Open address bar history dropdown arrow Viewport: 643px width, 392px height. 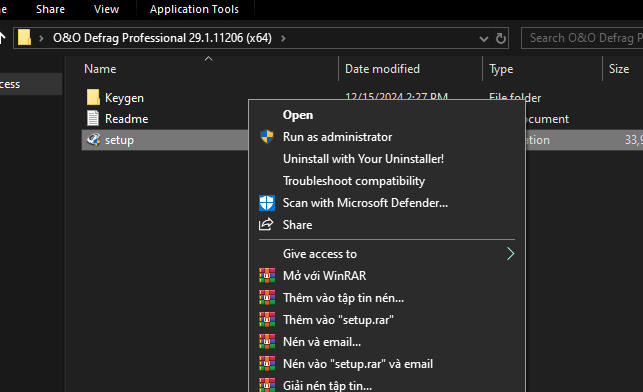(x=484, y=39)
